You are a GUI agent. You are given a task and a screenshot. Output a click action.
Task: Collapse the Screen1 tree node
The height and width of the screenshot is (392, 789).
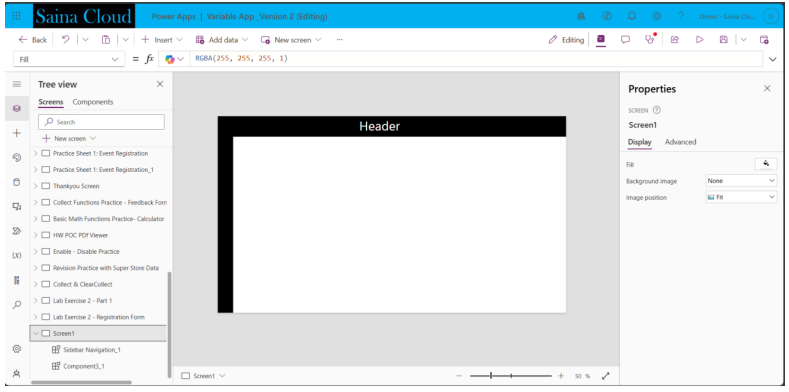(x=35, y=333)
